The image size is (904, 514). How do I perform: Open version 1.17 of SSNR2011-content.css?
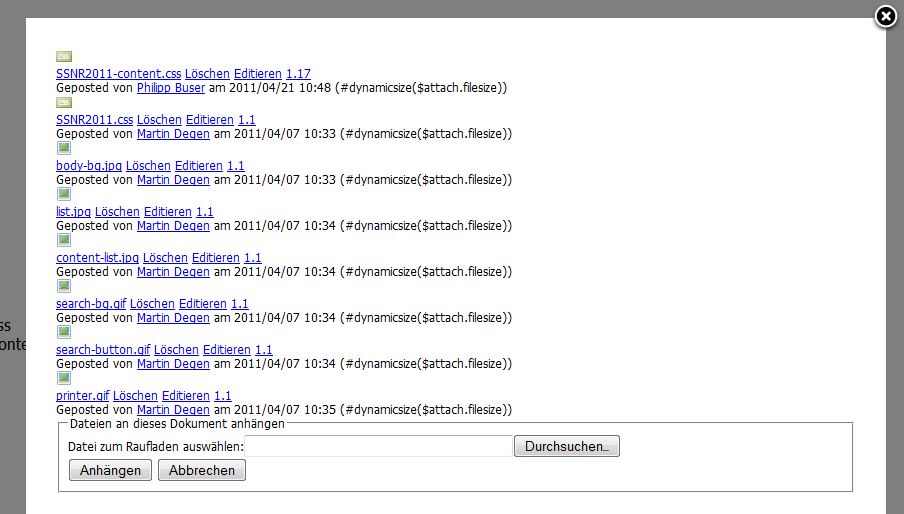(x=298, y=74)
